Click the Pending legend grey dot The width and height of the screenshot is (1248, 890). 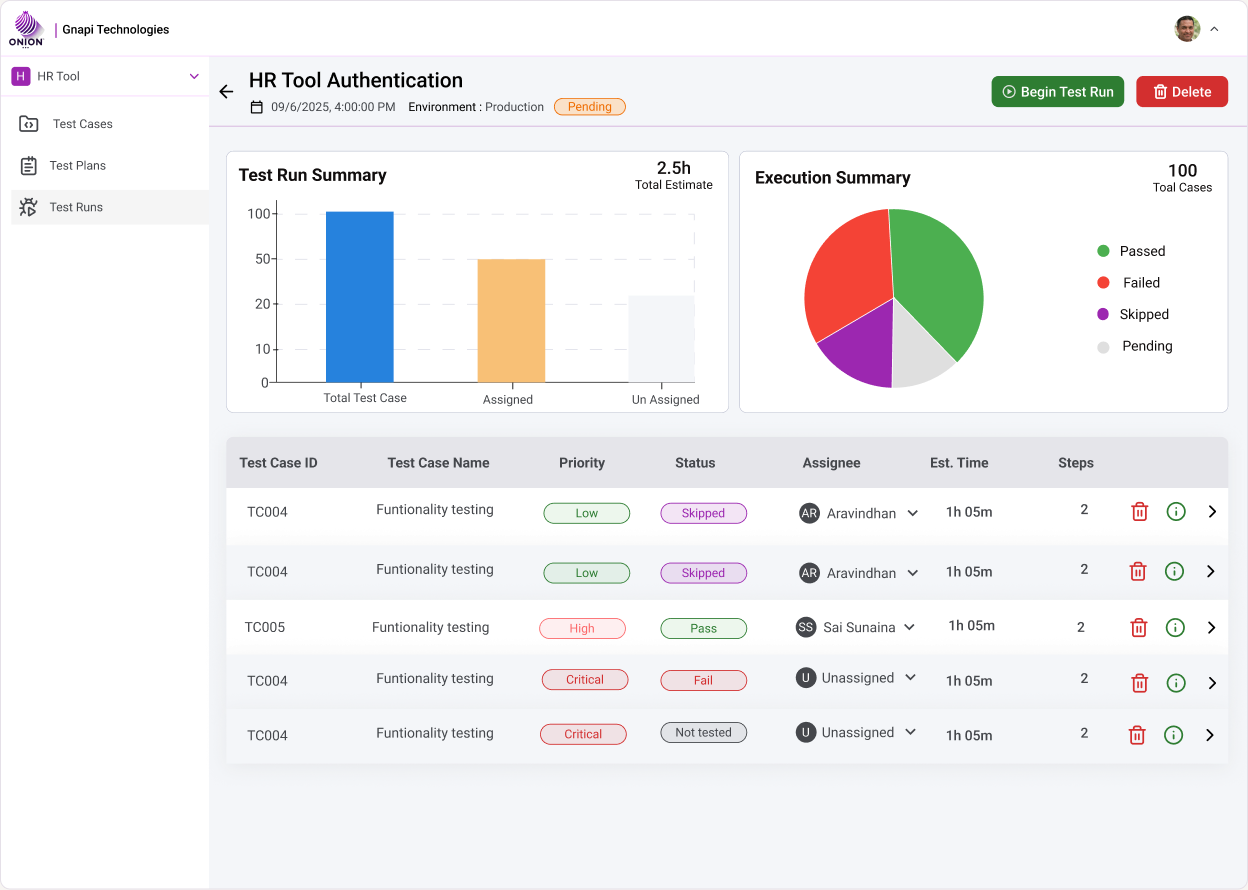(x=1103, y=347)
